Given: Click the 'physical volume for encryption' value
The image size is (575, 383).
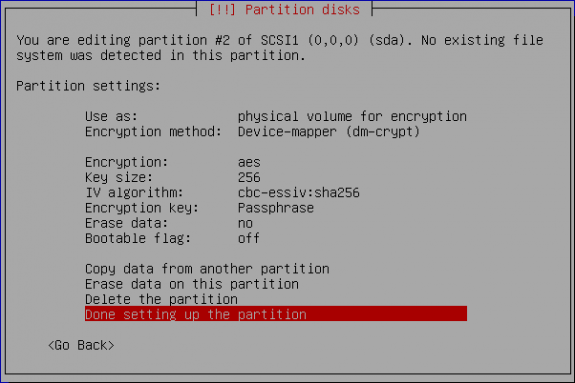Looking at the screenshot, I should tap(352, 116).
